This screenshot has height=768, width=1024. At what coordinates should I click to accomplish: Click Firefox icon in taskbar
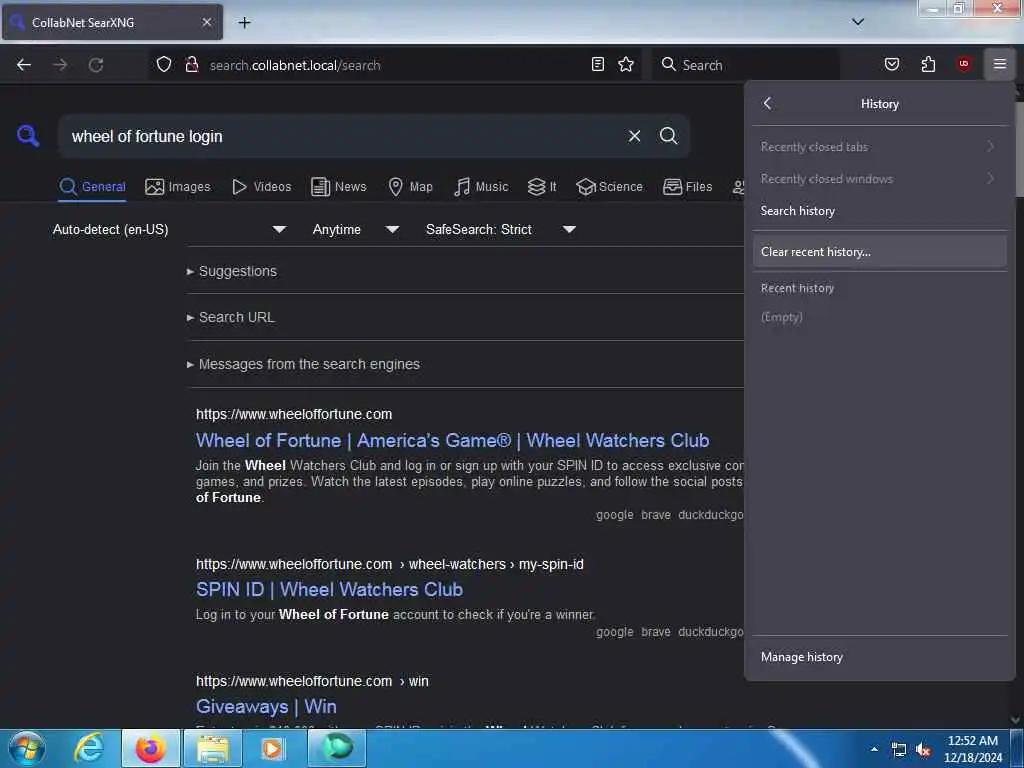[150, 748]
